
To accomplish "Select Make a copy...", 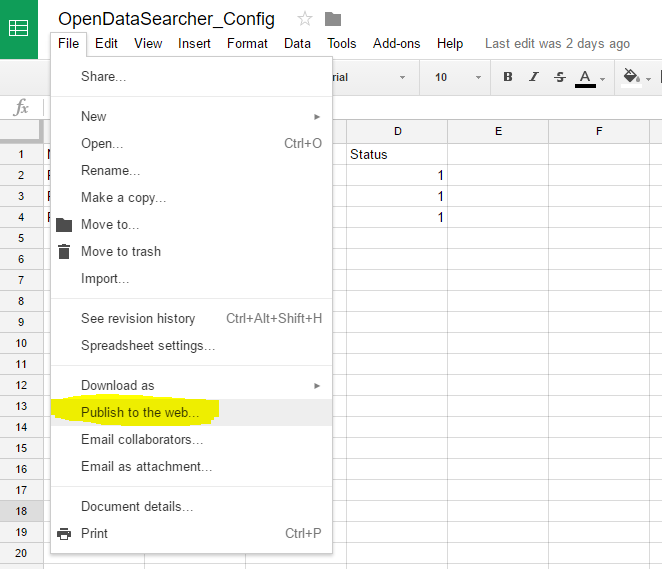I will pyautogui.click(x=191, y=198).
